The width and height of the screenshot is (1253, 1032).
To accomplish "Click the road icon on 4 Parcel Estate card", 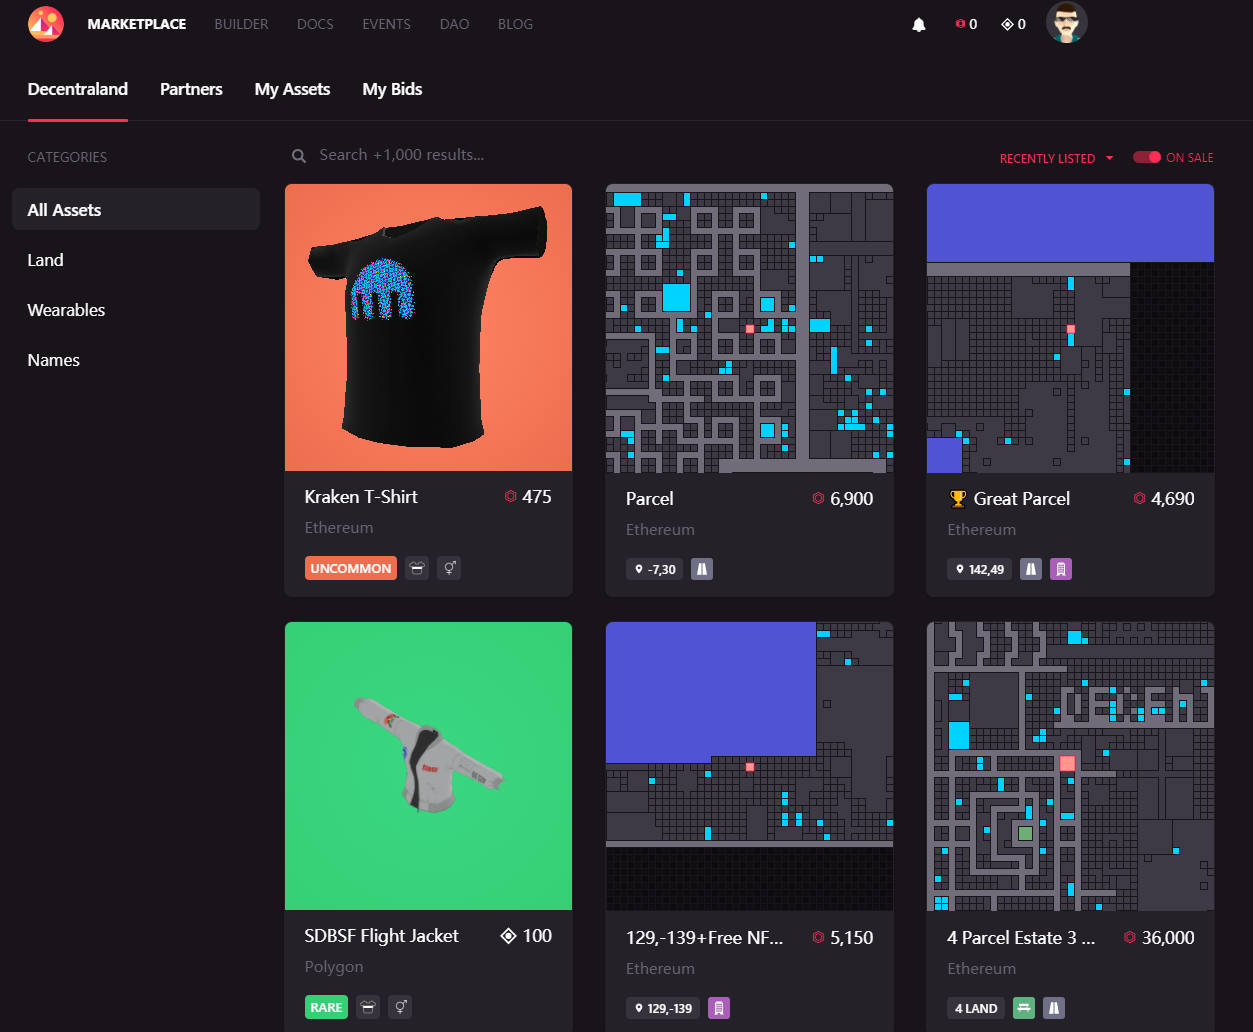I will (1053, 1008).
